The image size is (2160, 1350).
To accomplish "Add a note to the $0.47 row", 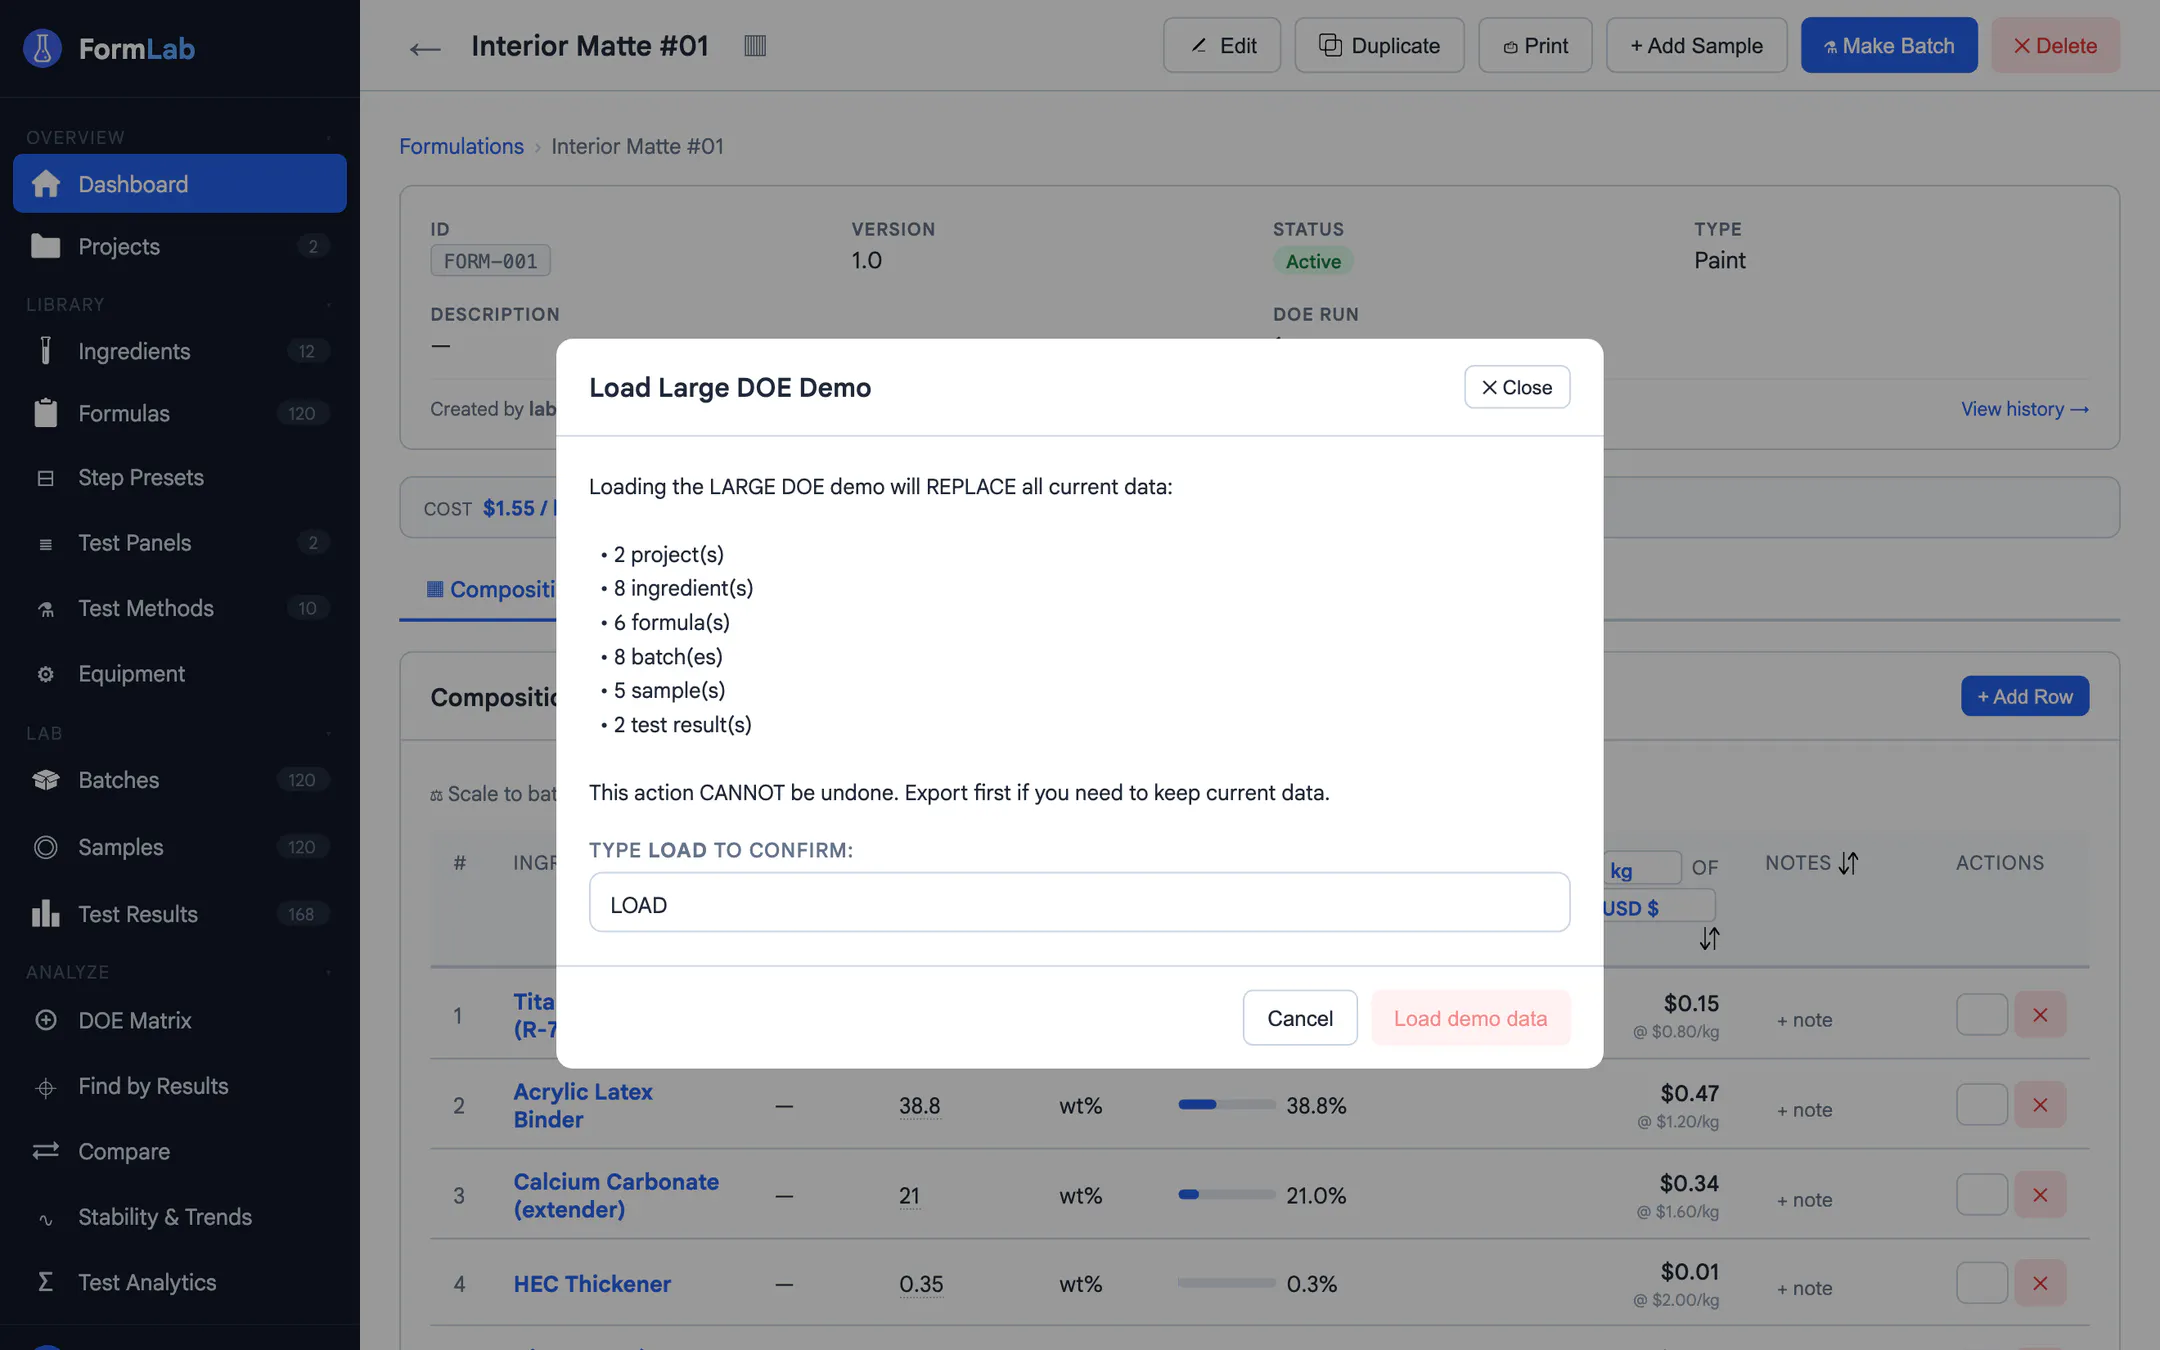I will point(1804,1110).
